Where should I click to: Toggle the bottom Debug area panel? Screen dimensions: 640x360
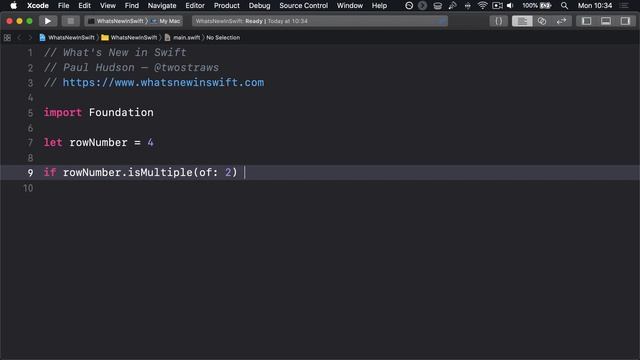[x=606, y=21]
